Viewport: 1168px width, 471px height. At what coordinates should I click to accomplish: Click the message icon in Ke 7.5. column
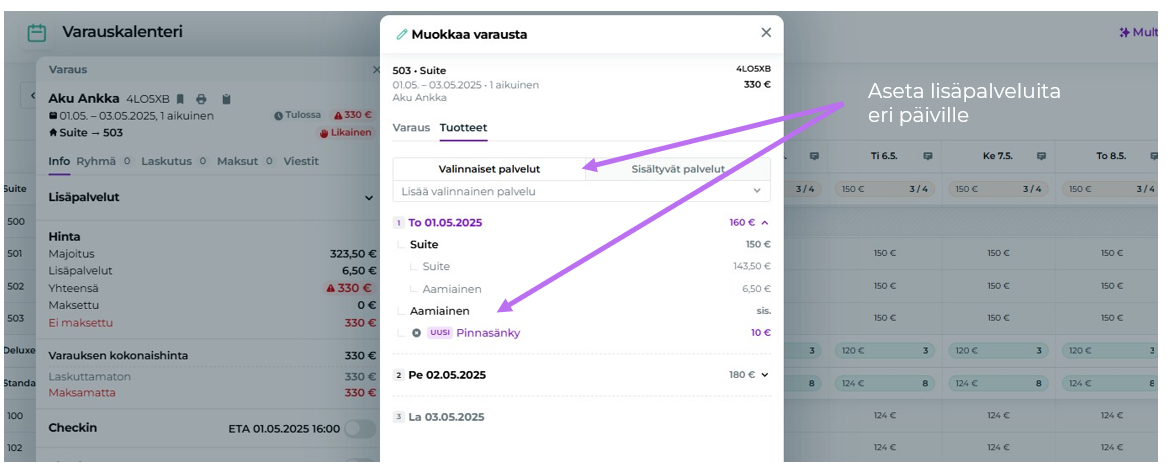point(1041,156)
